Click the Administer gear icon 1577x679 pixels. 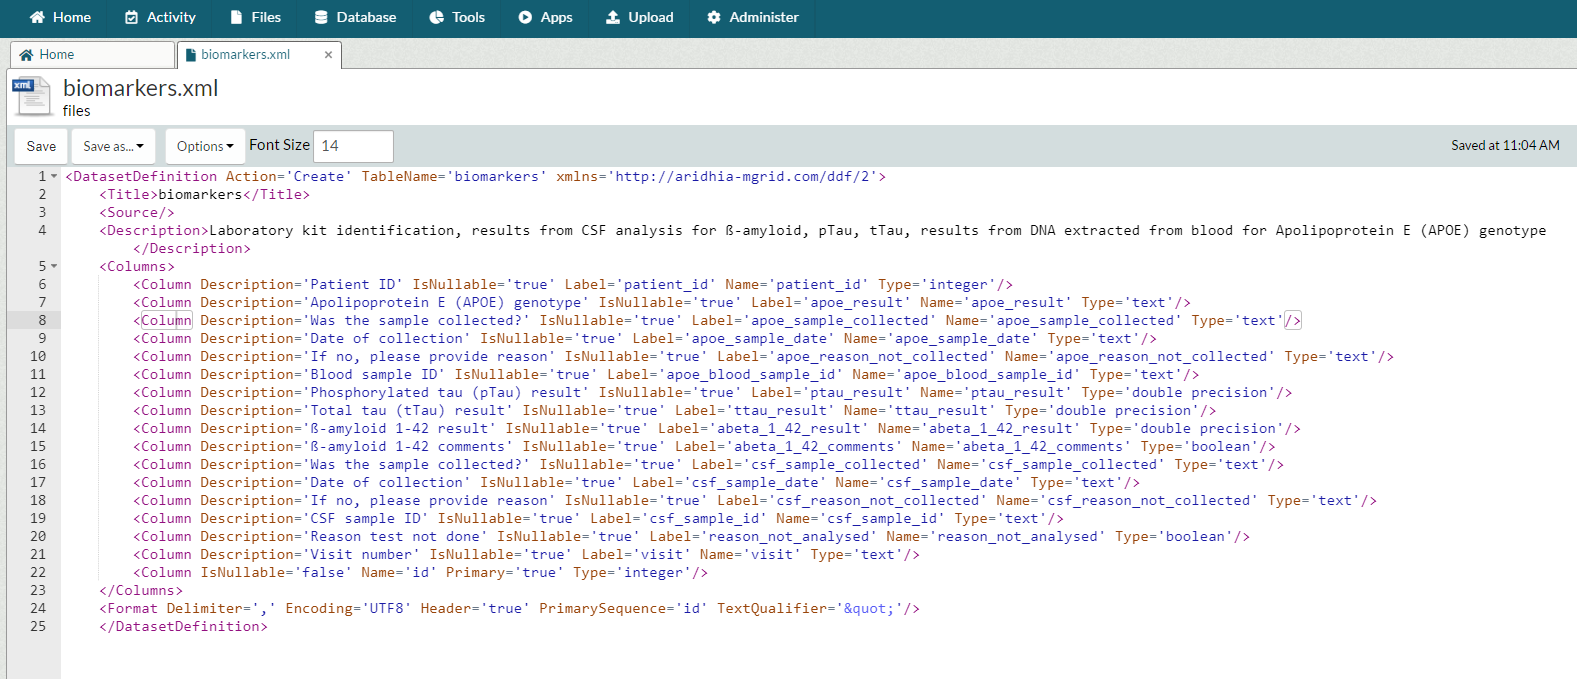(714, 17)
